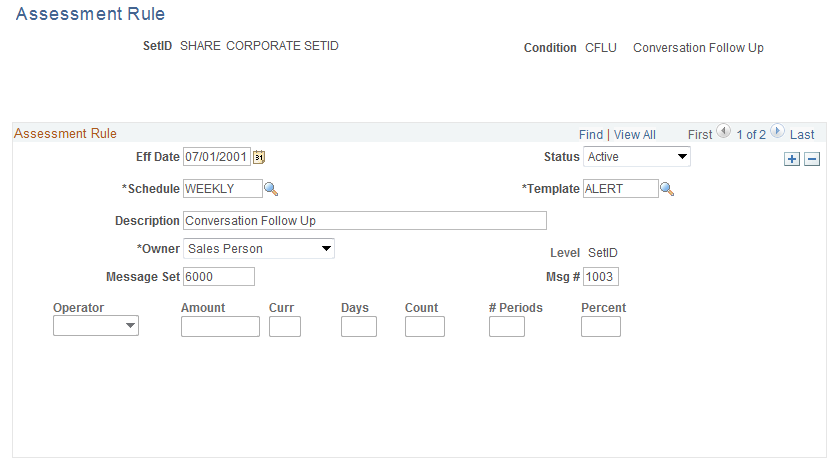Open the Status dropdown
Screen dimensions: 836x464
637,157
